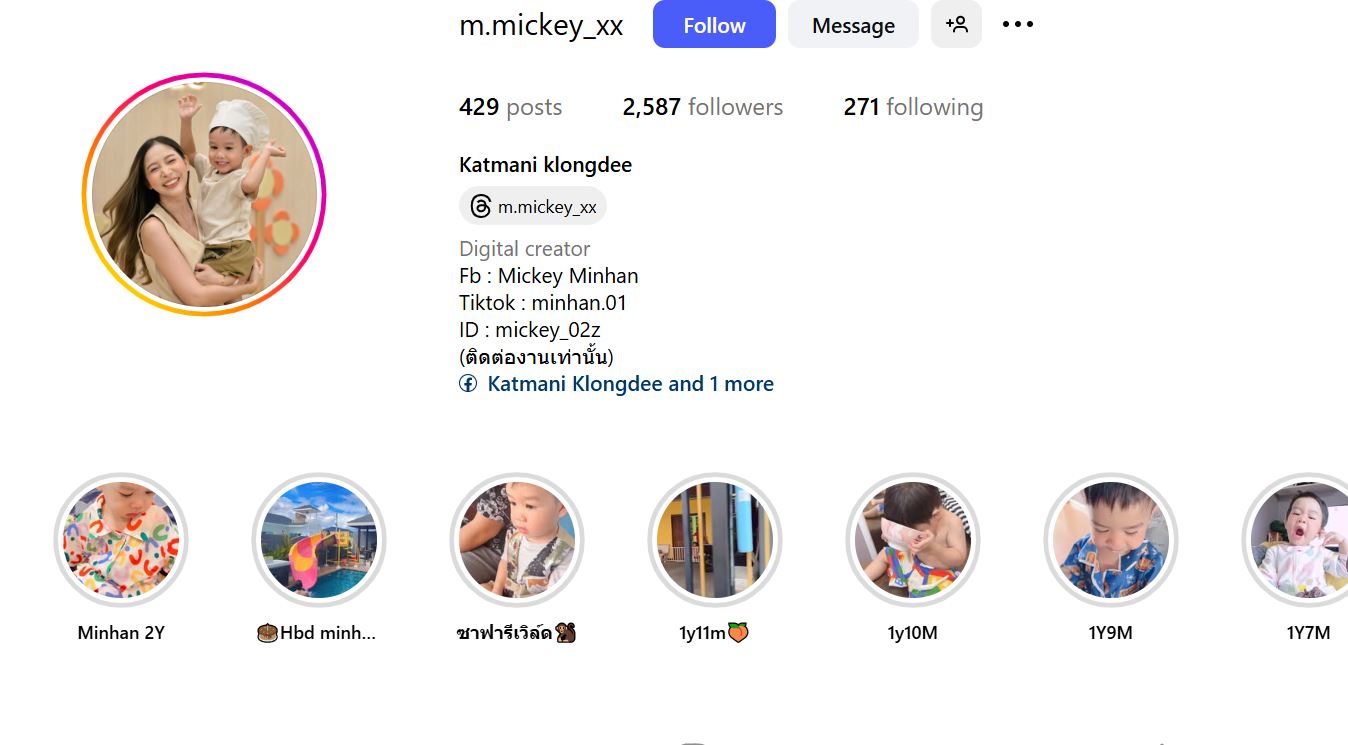
Task: Open the 1y11m highlight
Action: (x=715, y=540)
